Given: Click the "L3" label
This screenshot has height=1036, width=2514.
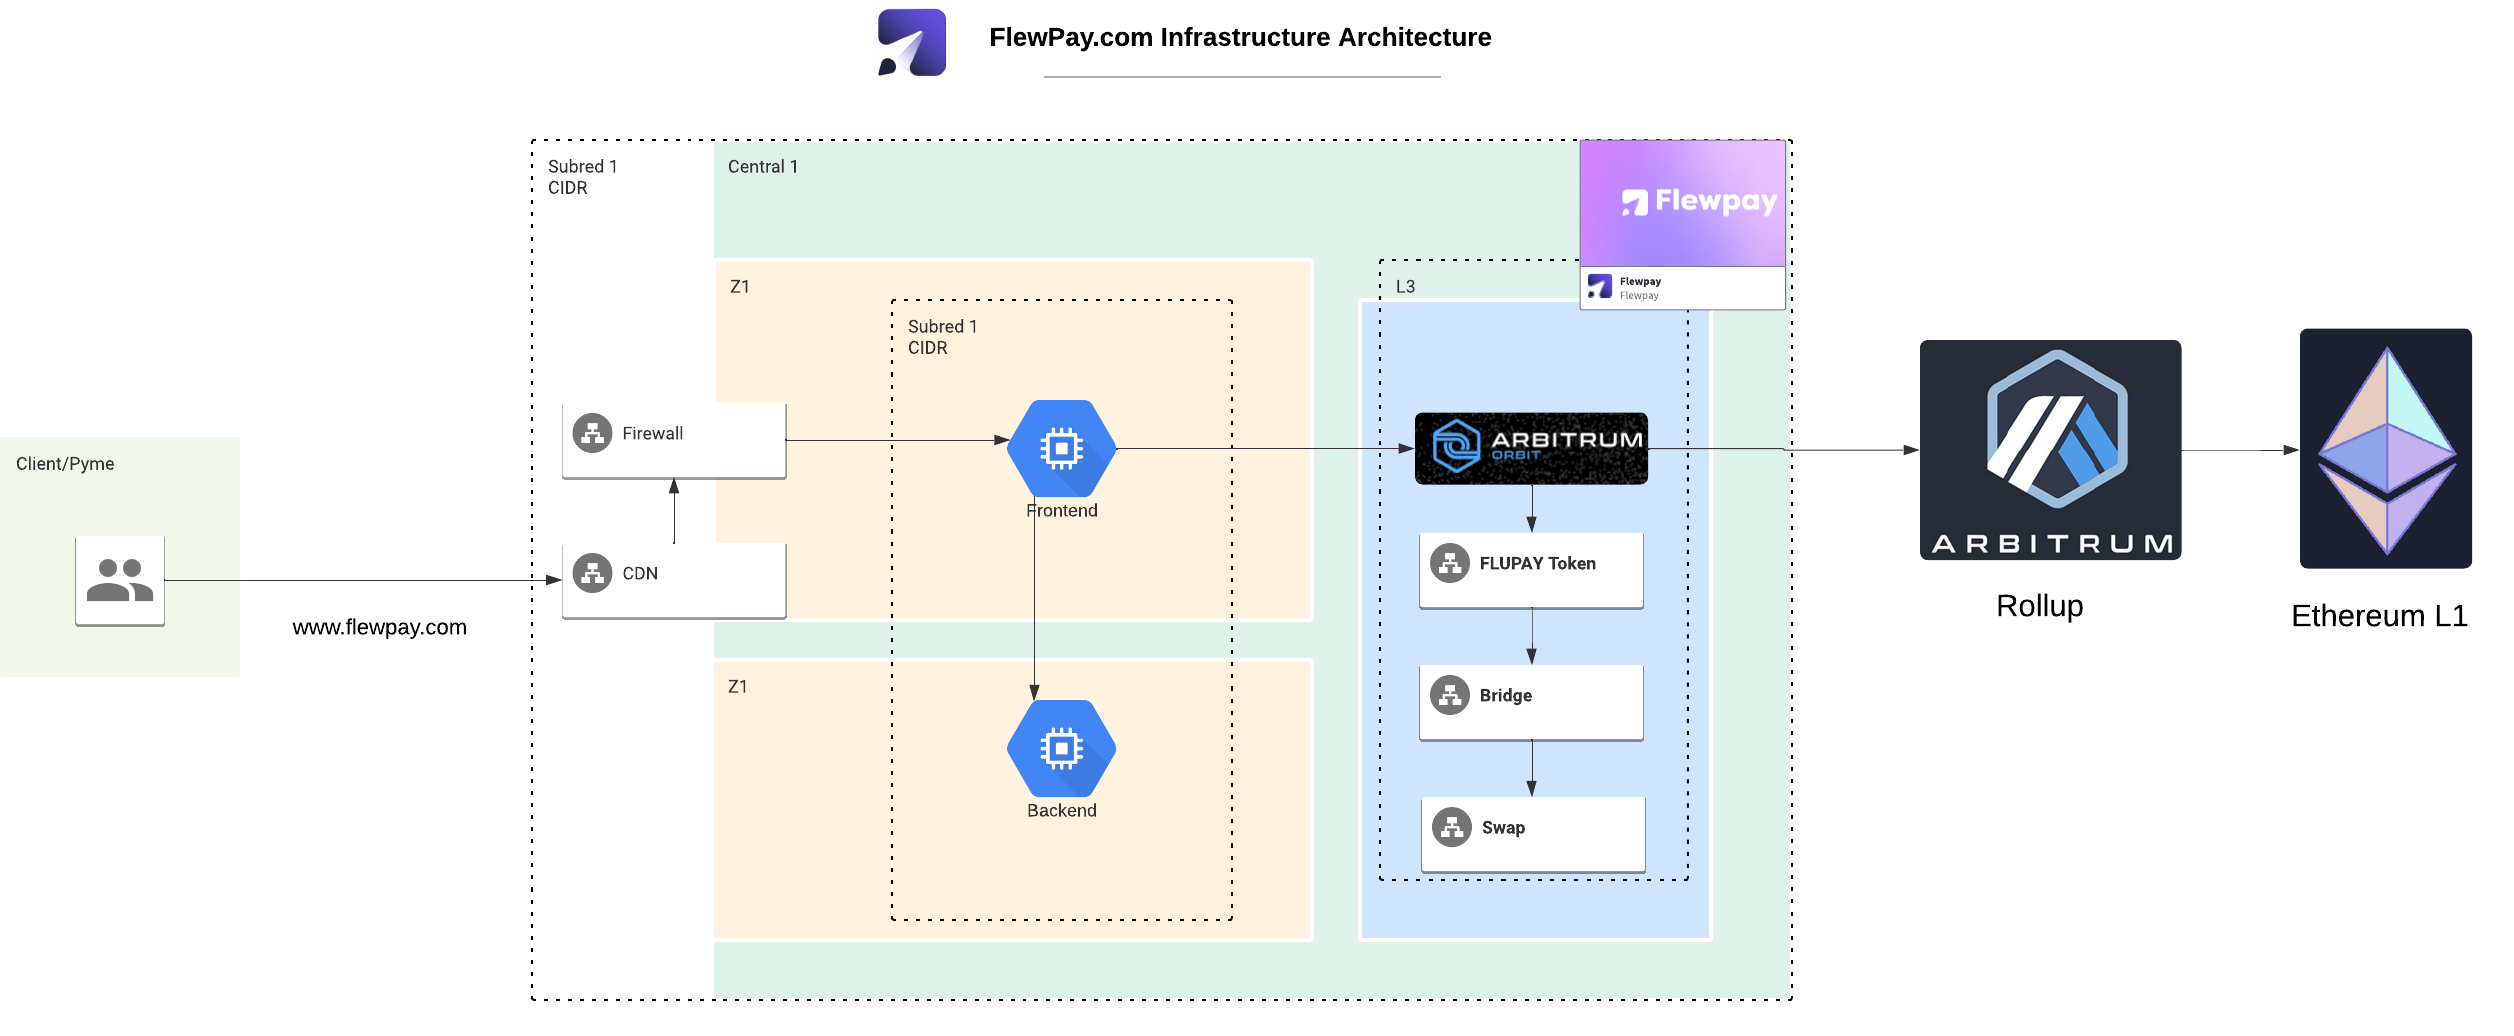Looking at the screenshot, I should tap(1406, 287).
